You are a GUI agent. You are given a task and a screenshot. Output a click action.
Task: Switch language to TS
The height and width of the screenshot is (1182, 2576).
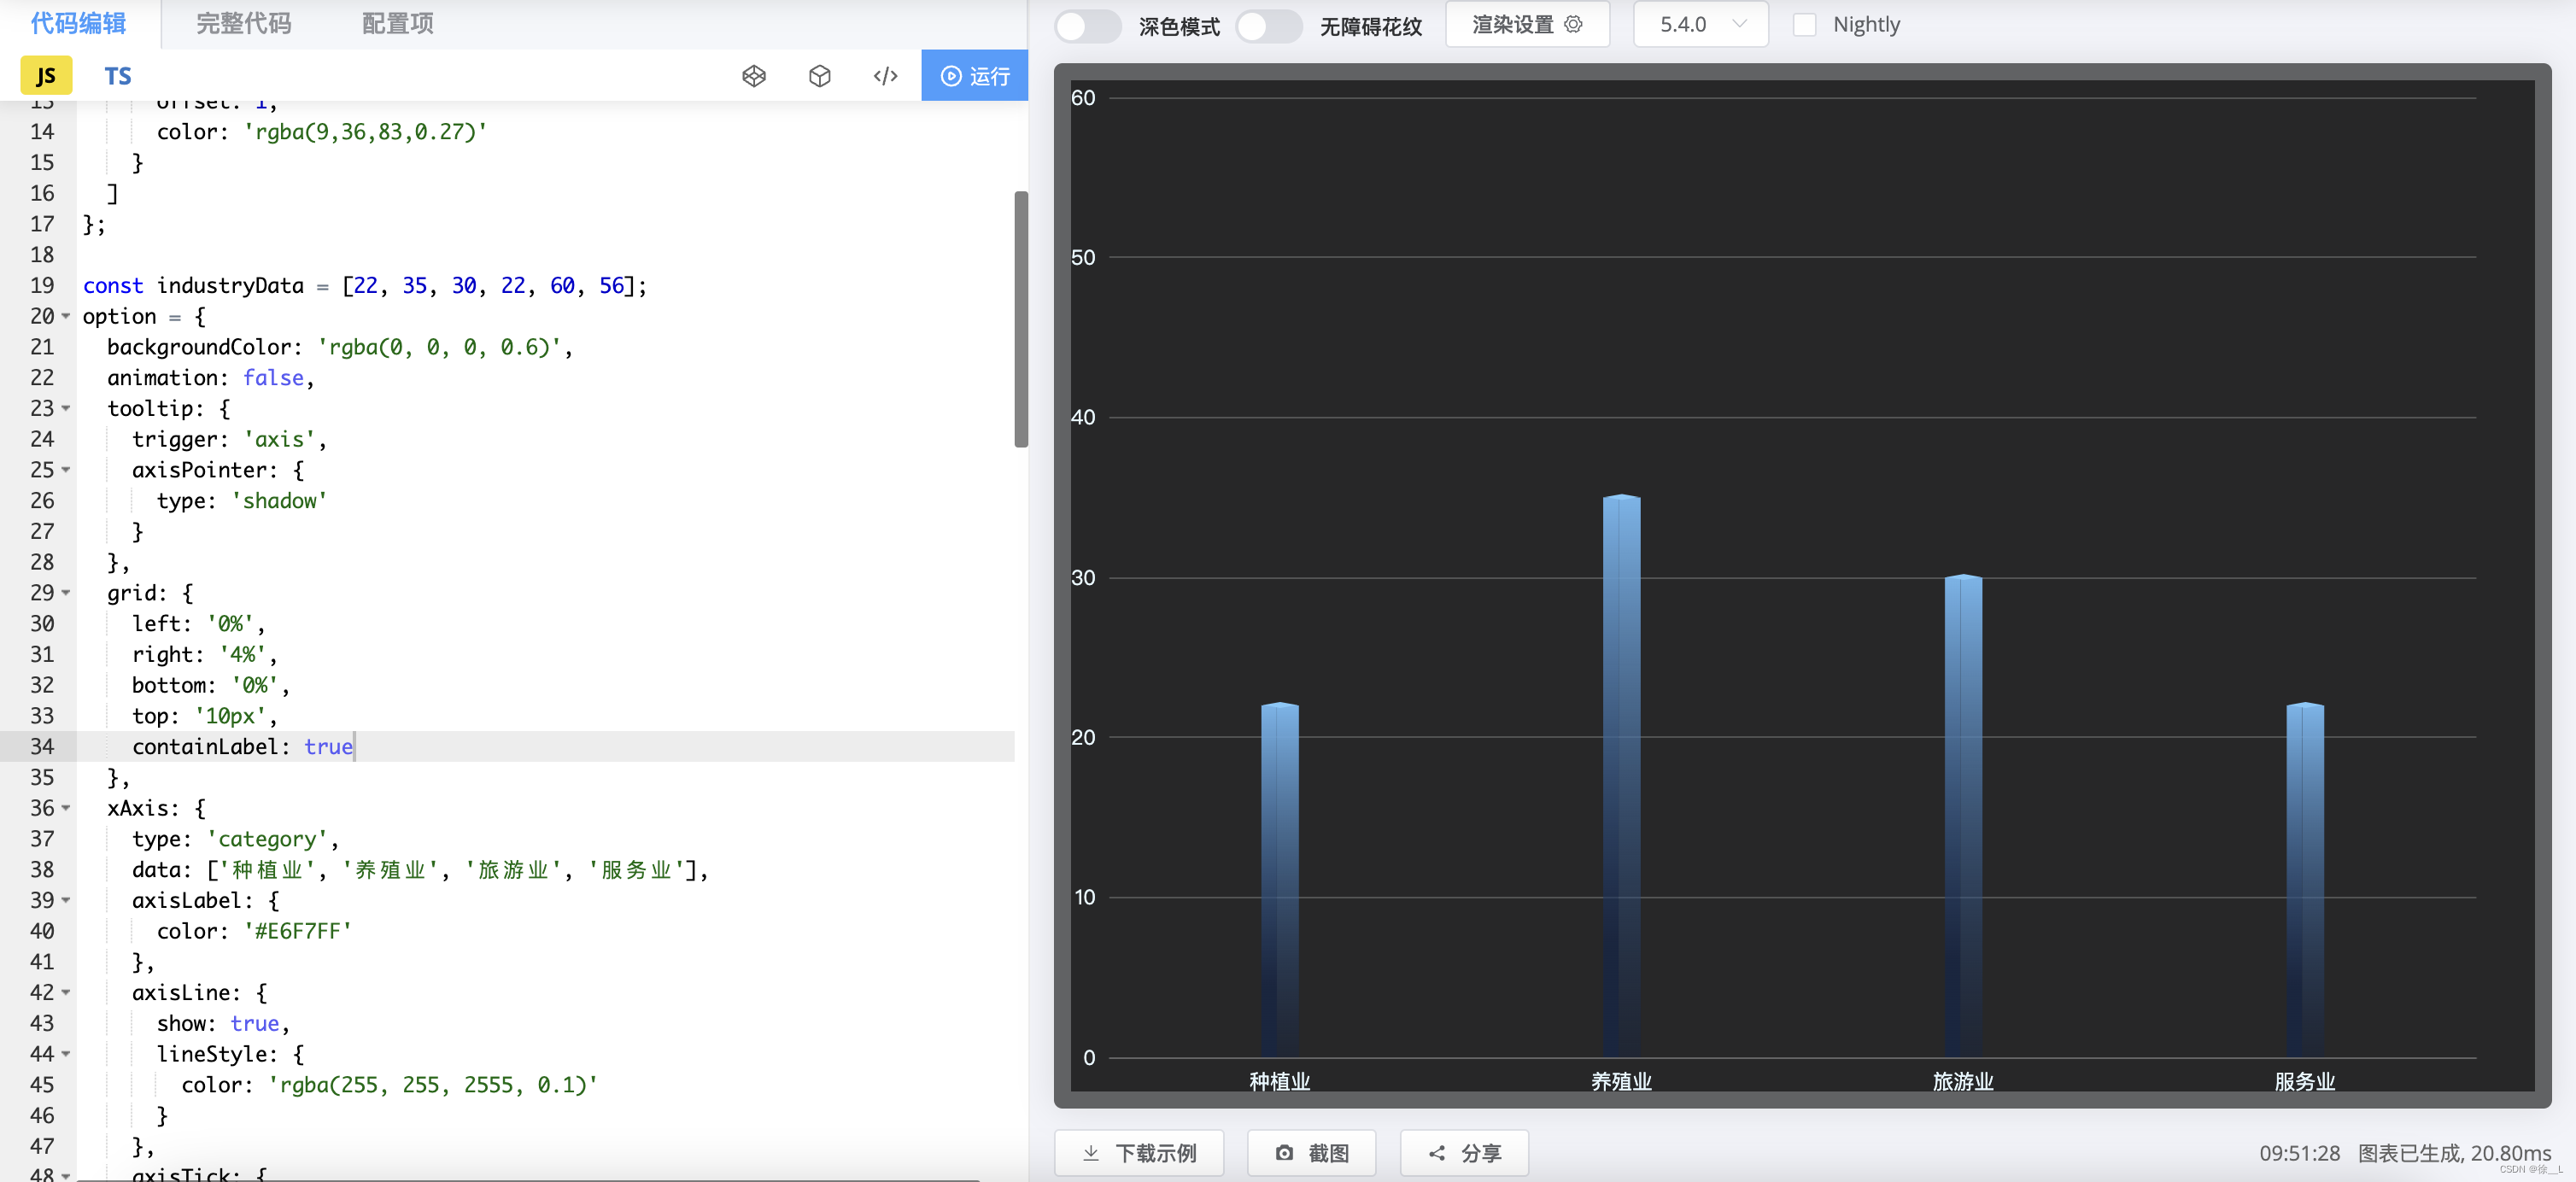[118, 76]
